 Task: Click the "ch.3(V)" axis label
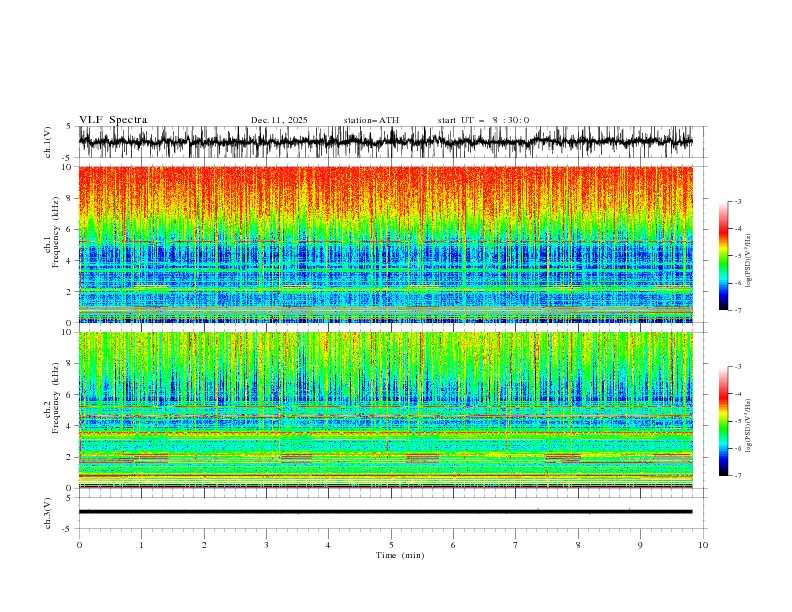pos(48,513)
